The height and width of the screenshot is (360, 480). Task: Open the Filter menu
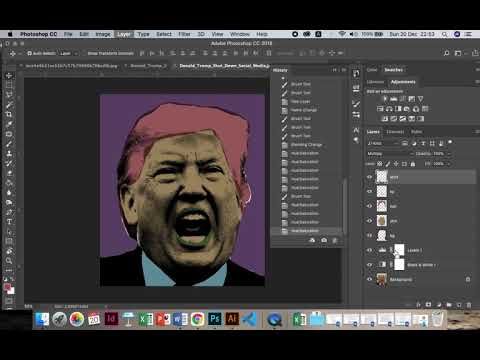(184, 34)
